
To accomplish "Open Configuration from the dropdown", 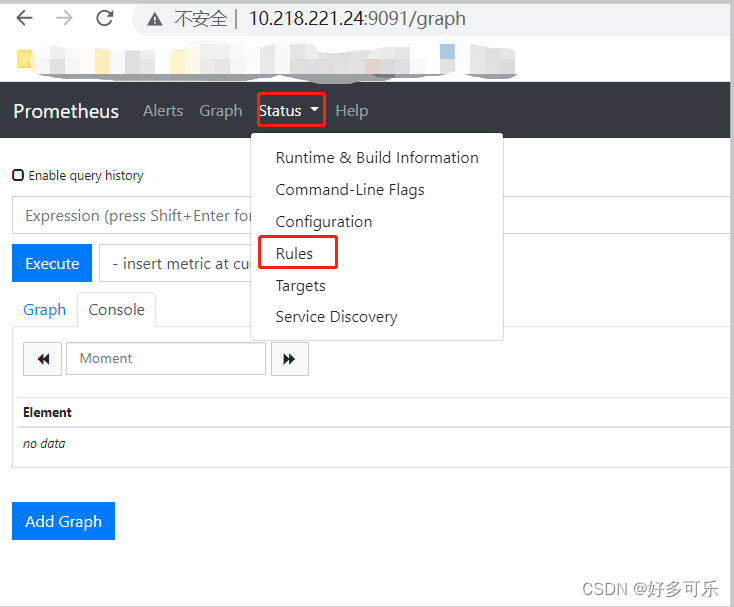I will pos(324,222).
